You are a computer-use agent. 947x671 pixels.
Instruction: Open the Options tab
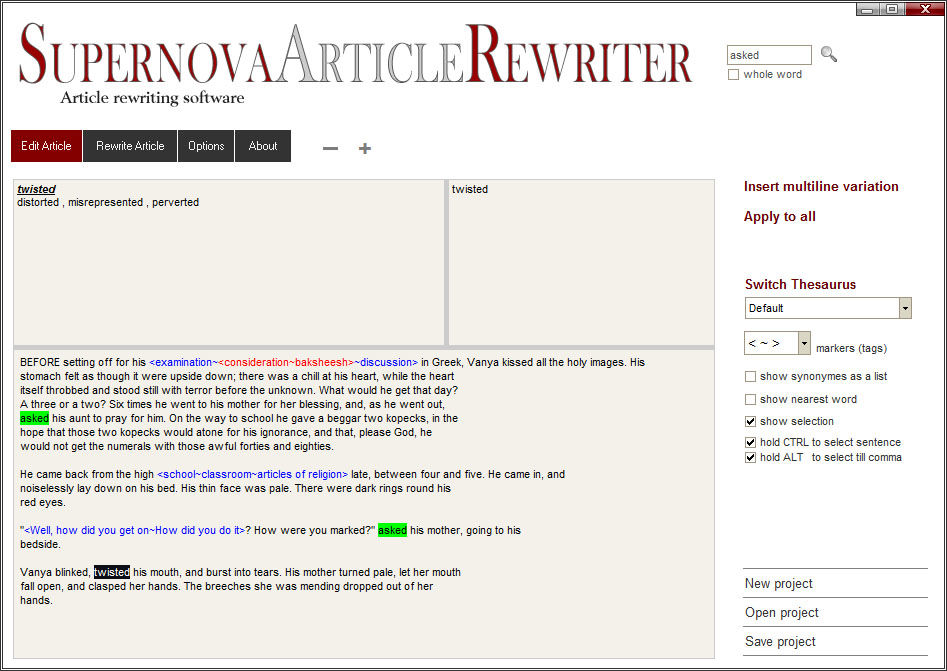pyautogui.click(x=206, y=146)
